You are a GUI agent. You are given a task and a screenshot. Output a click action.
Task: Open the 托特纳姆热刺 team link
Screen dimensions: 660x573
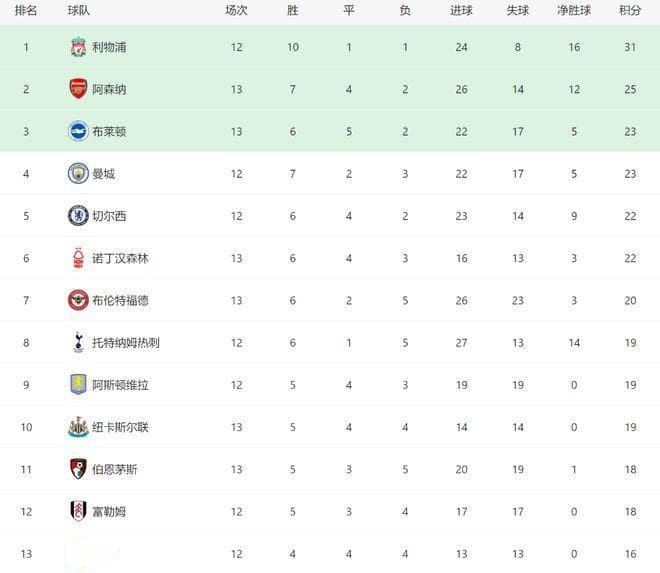(x=126, y=343)
